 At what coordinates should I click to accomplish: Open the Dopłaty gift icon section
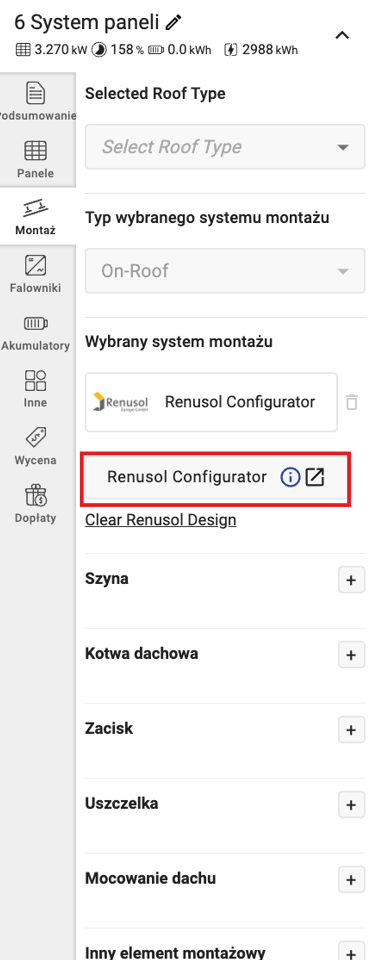36,504
